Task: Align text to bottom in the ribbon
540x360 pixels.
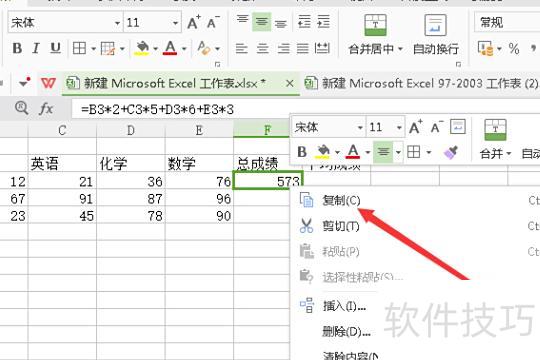Action: coord(281,23)
